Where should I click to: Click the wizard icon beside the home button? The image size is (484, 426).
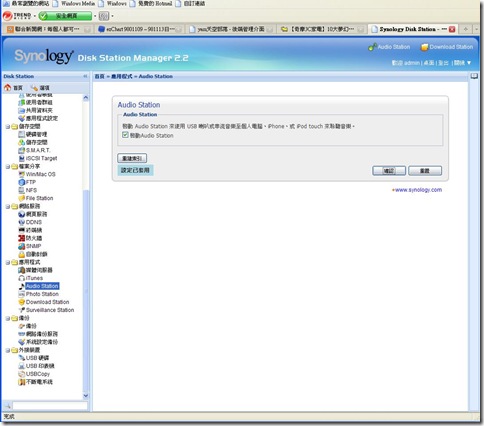coord(34,88)
